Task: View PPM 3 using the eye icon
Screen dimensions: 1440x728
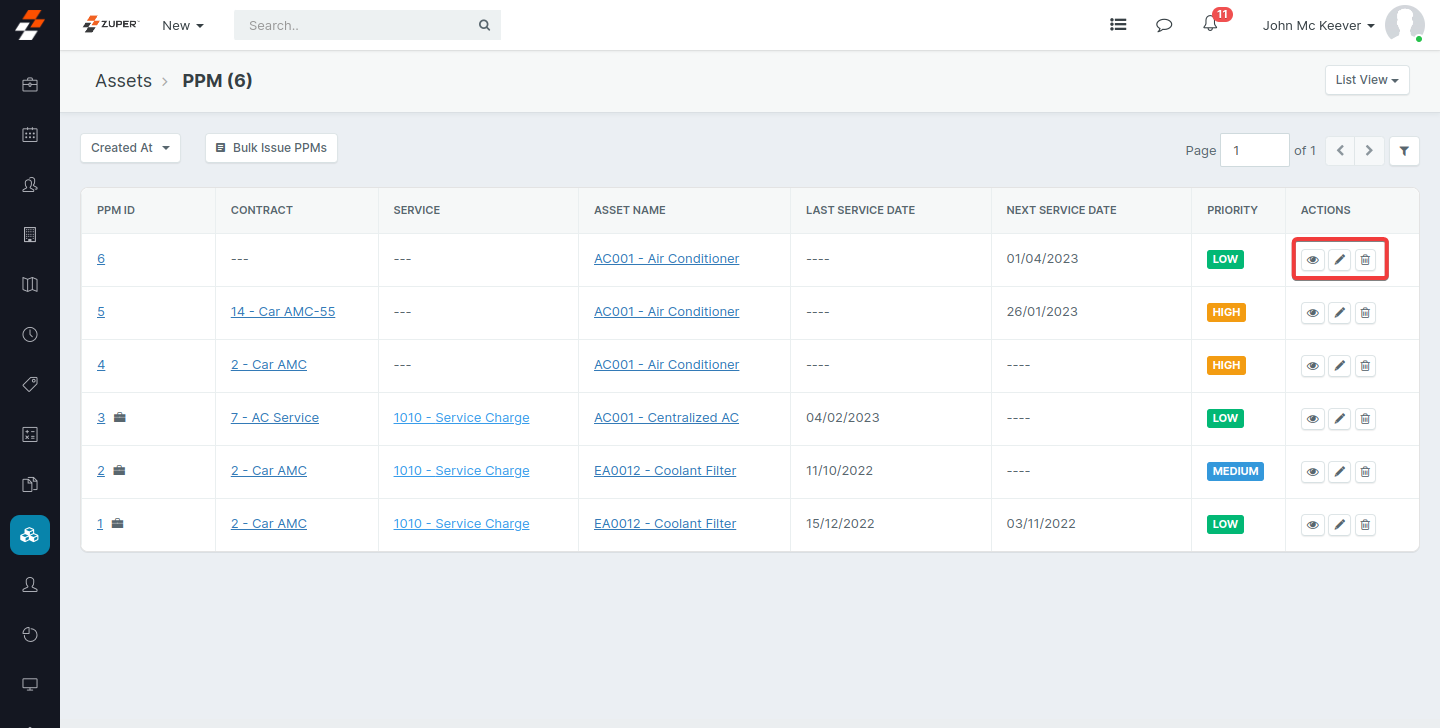Action: [x=1312, y=419]
